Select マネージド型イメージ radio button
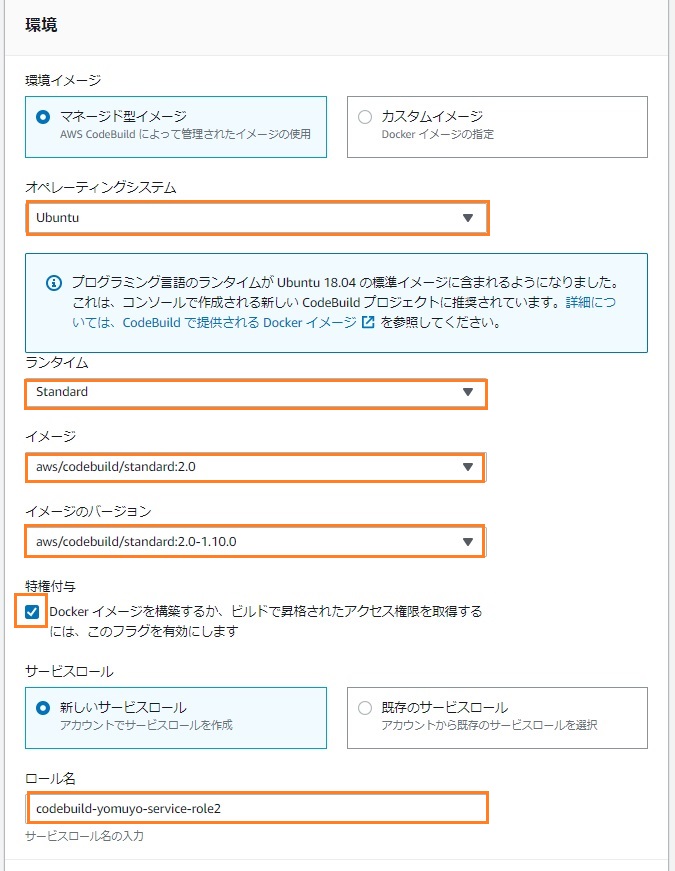Image resolution: width=675 pixels, height=871 pixels. click(43, 117)
